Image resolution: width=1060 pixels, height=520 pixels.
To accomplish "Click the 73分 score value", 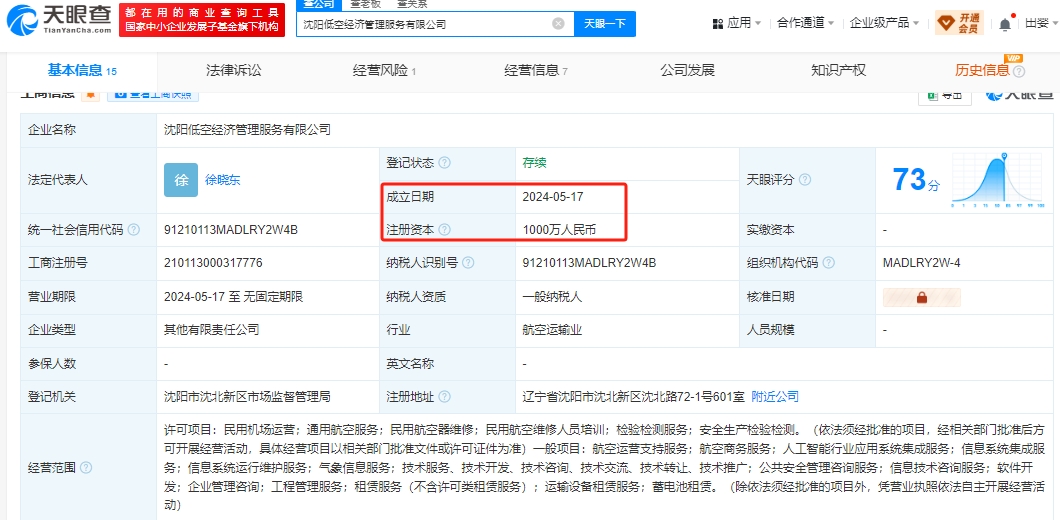I will tap(916, 180).
